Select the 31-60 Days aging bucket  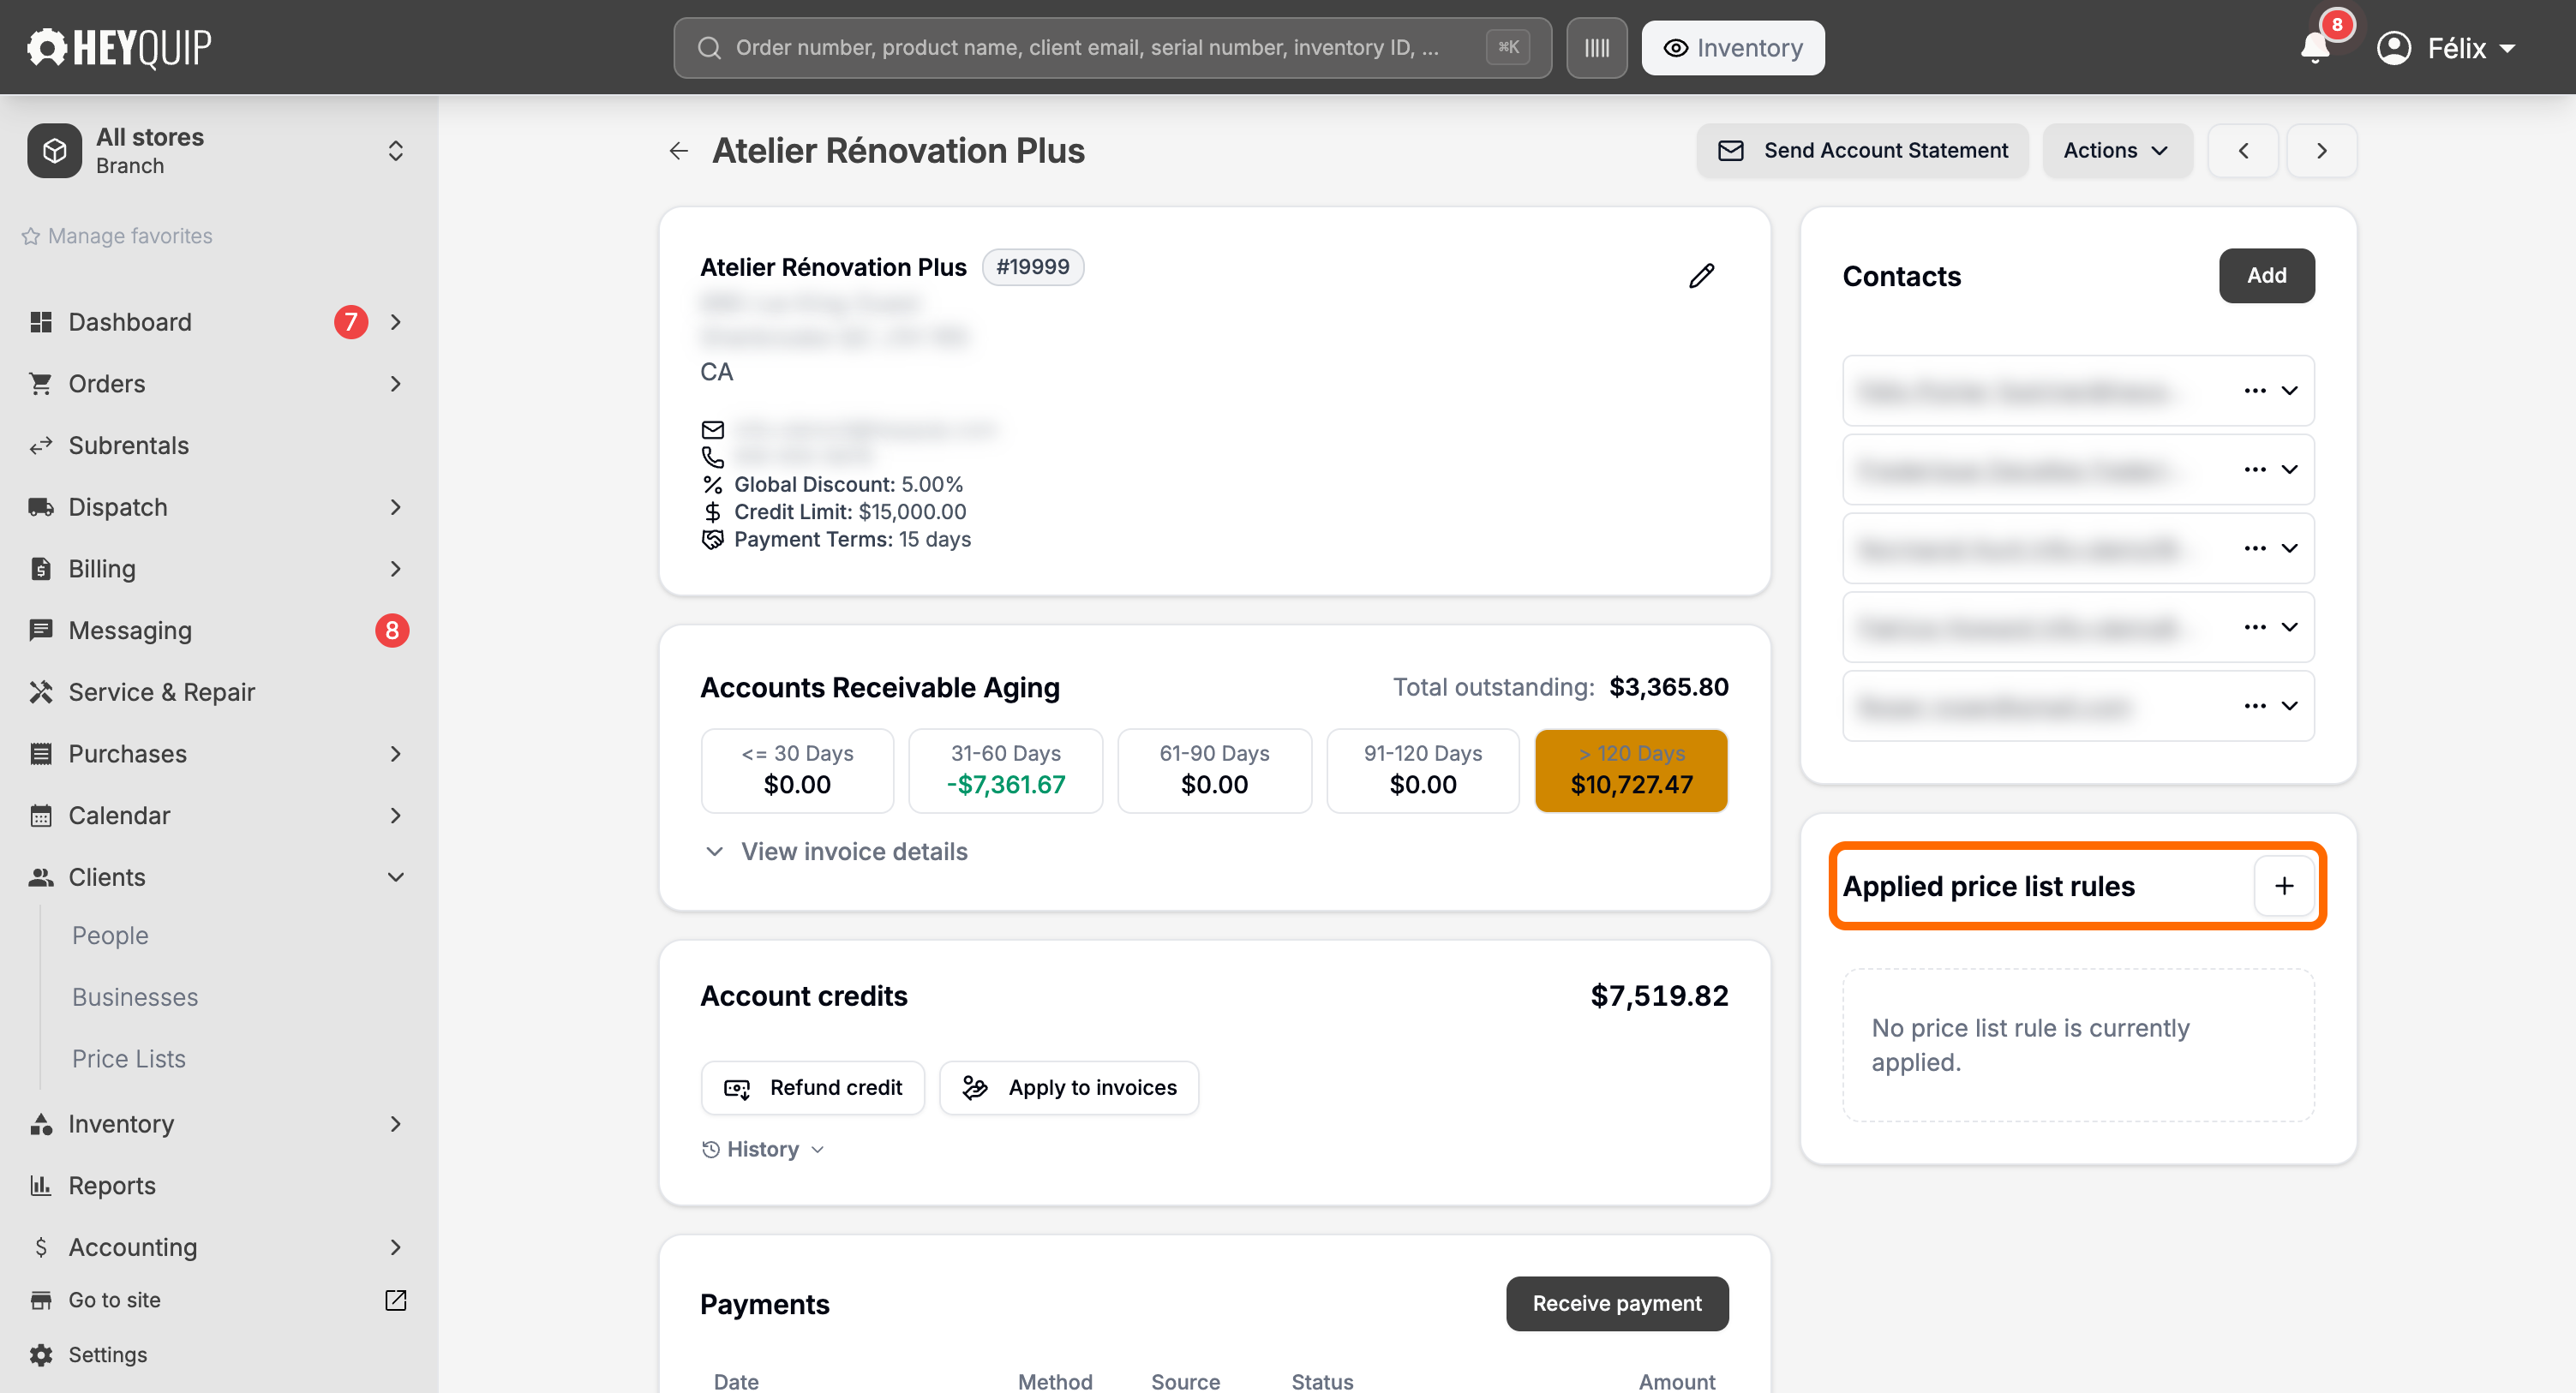coord(1006,771)
